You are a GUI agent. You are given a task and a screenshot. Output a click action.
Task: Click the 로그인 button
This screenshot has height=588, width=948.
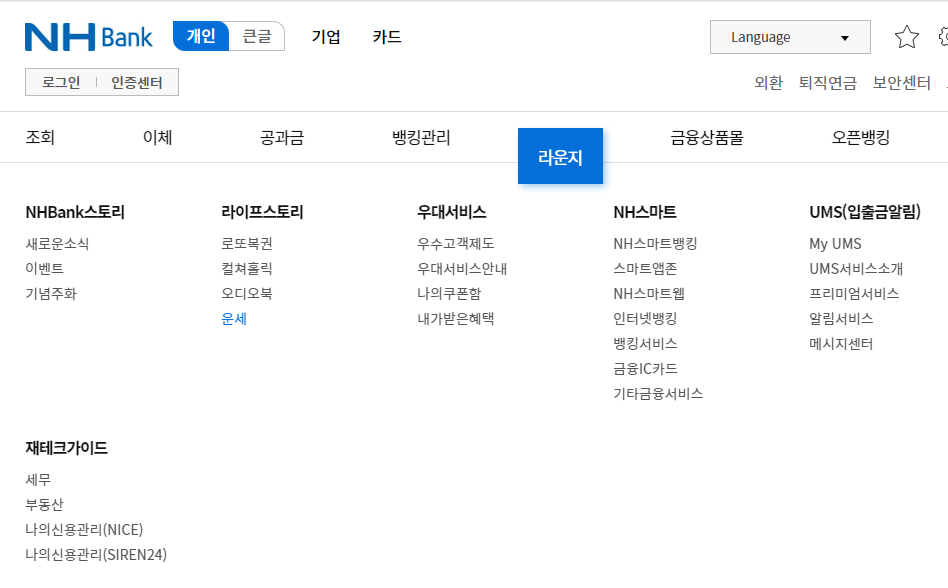pos(61,82)
